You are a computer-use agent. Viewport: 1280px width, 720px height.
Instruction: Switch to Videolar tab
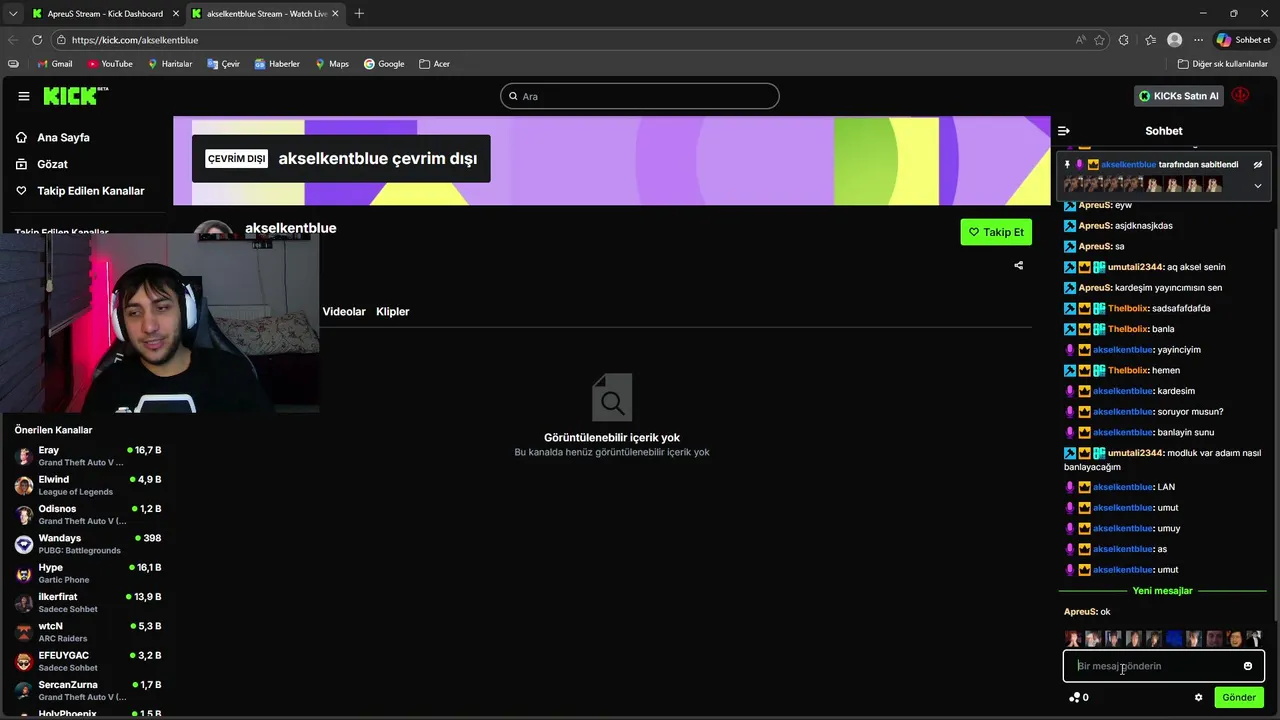[x=344, y=312]
